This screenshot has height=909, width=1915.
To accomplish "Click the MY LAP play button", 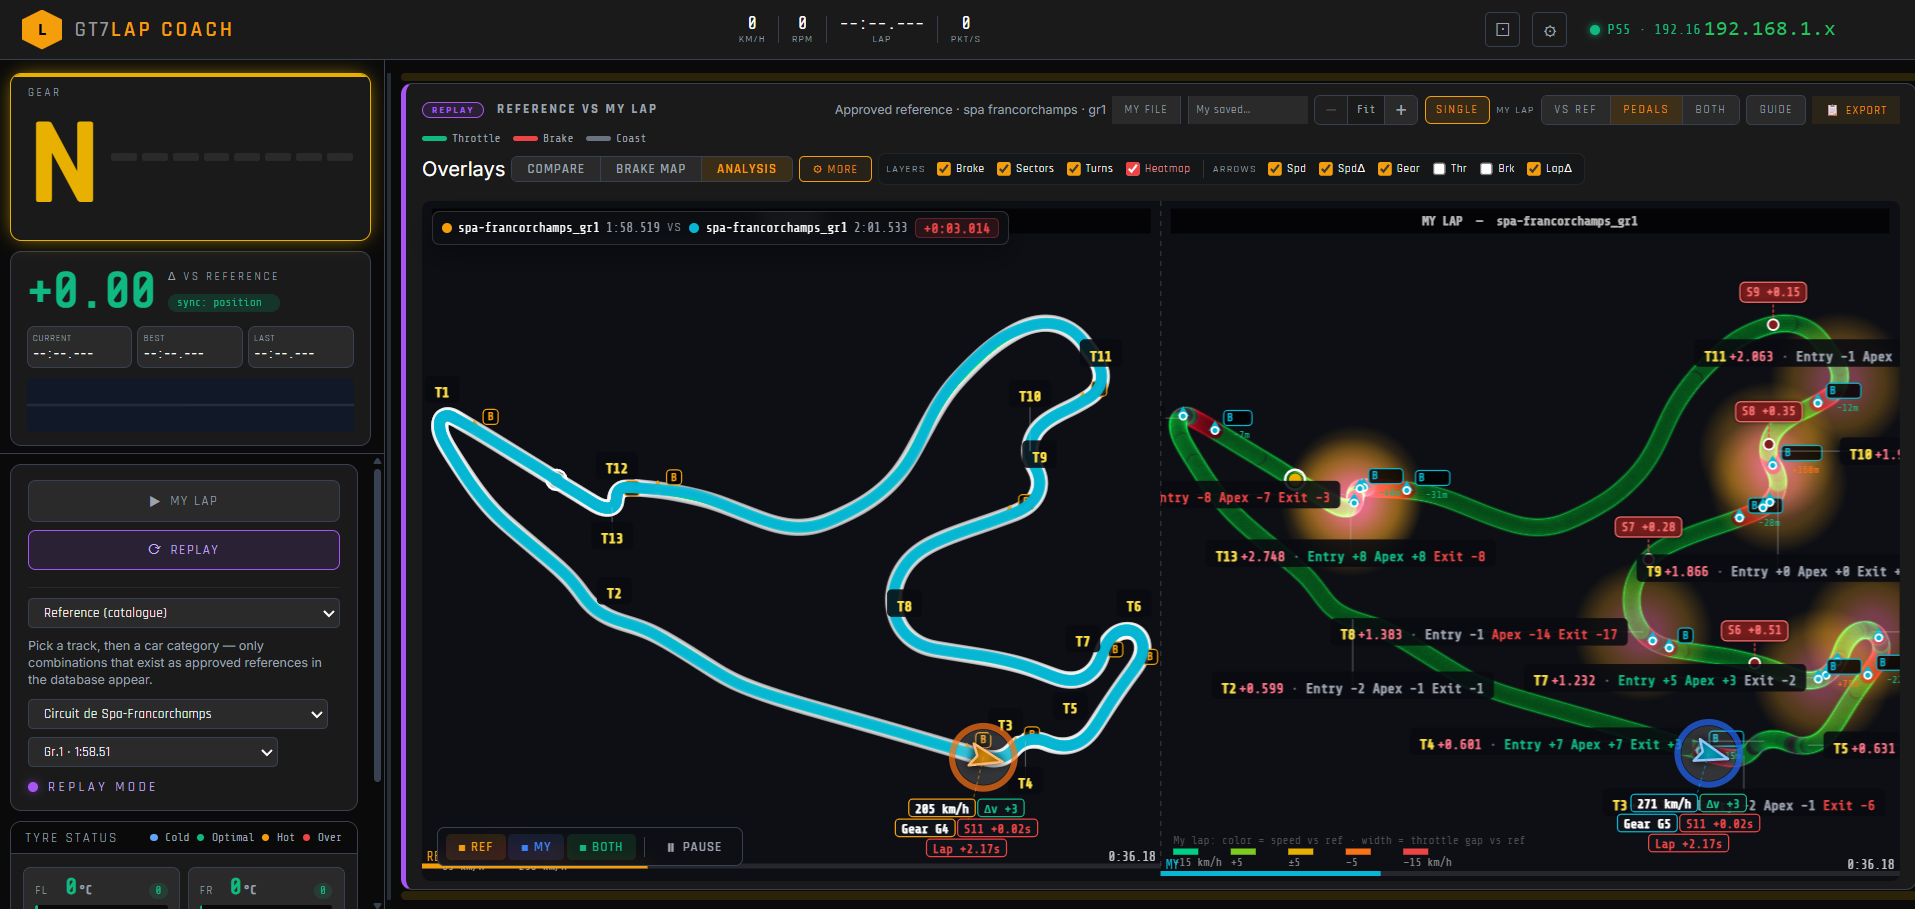I will coord(184,501).
